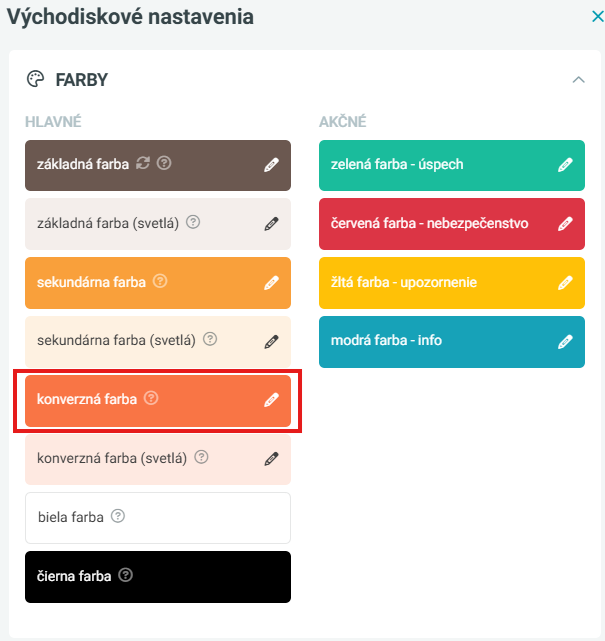Click the sync arrows icon on základná farba
This screenshot has height=641, width=605.
coord(143,164)
